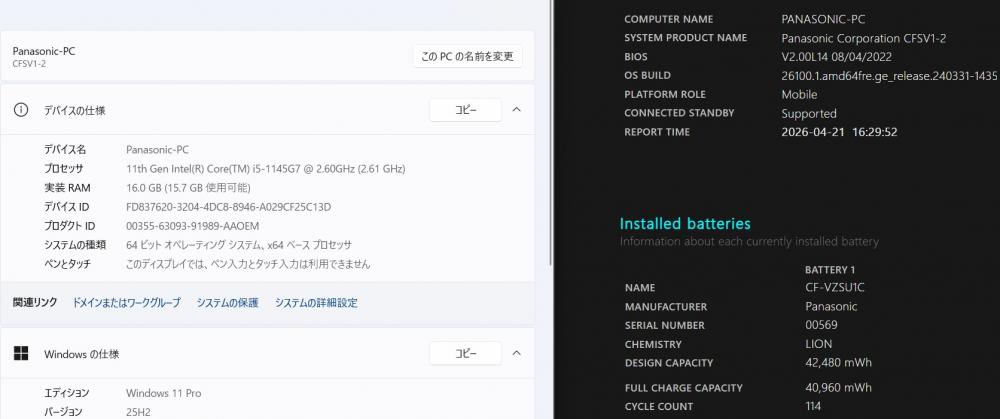Select the product ID 00355-63093 value

193,226
